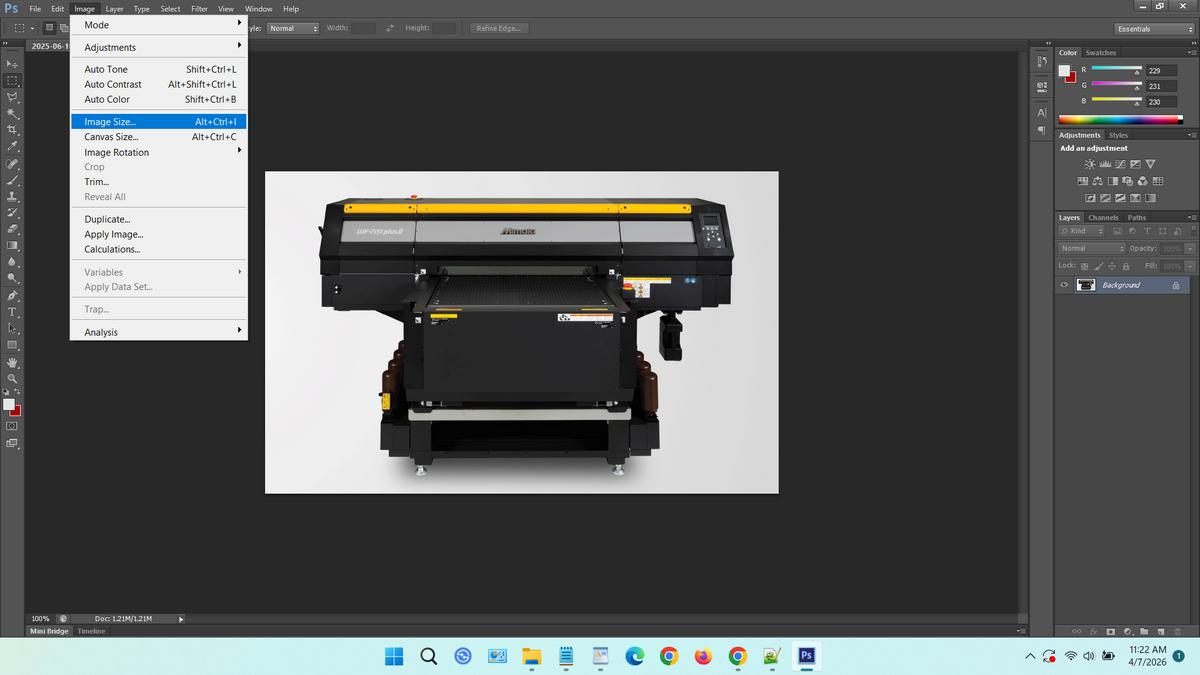Screen dimensions: 1200x675
Task: Click Auto Contrast in the Image menu
Action: point(113,84)
